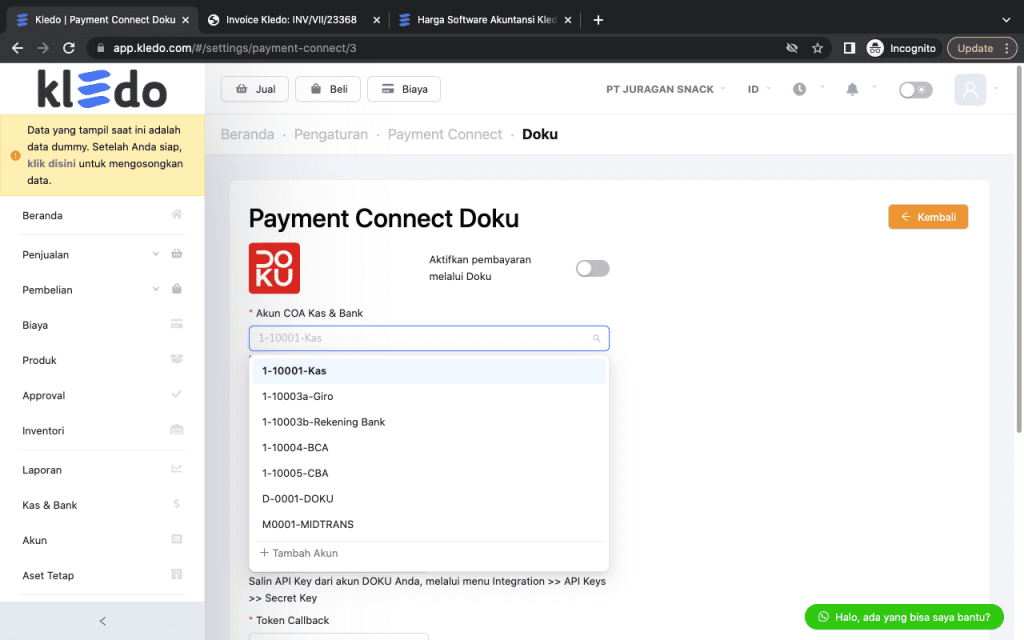Click the Kembali back button

coord(928,217)
